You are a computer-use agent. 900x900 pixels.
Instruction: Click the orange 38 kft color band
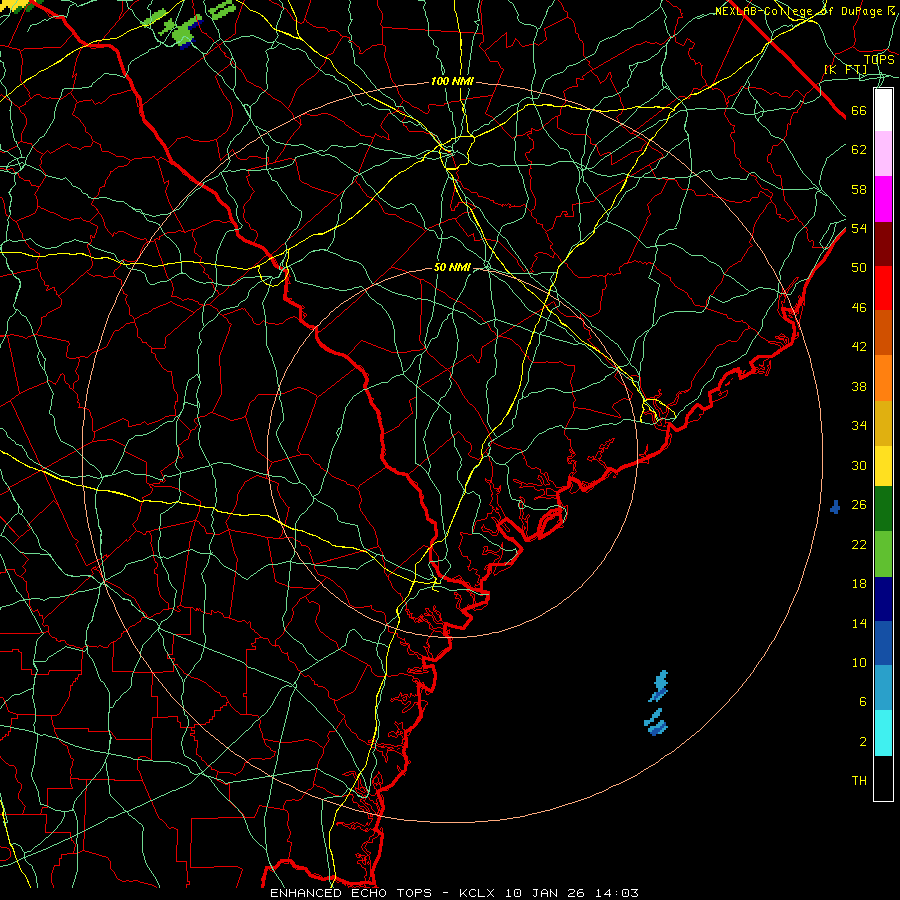click(883, 377)
